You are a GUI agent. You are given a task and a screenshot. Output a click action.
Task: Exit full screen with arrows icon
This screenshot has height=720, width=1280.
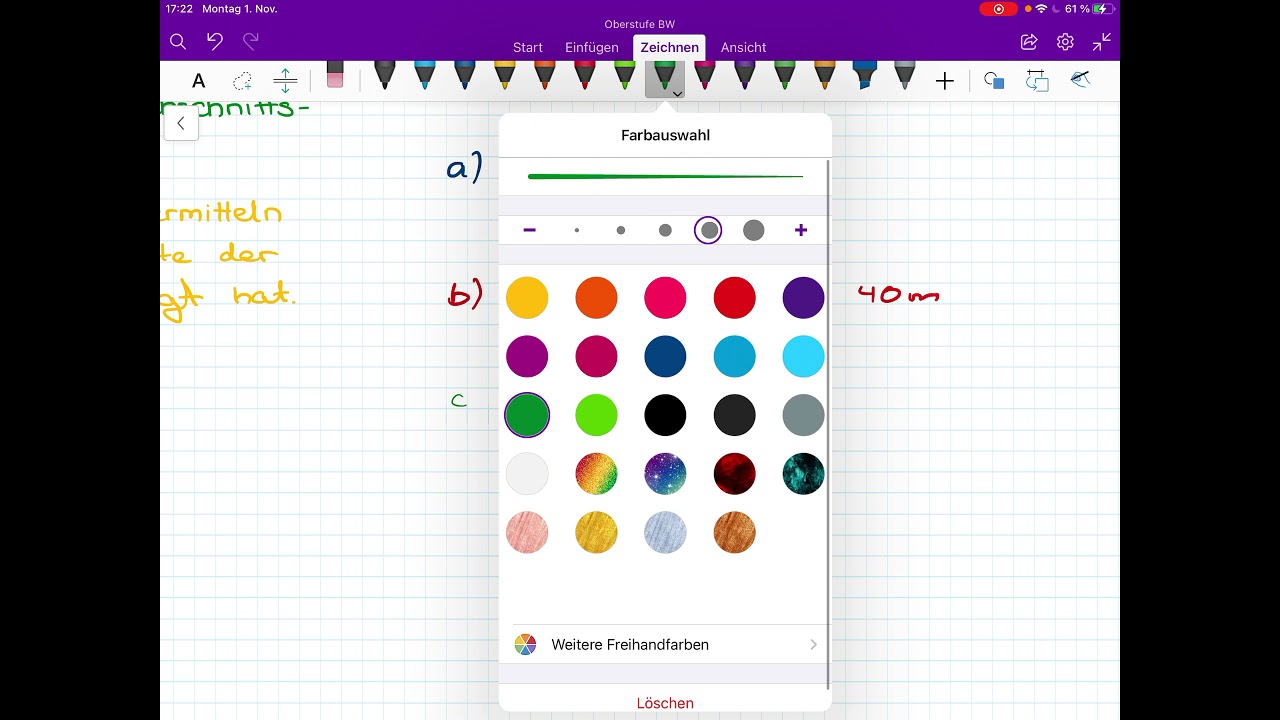pyautogui.click(x=1101, y=42)
